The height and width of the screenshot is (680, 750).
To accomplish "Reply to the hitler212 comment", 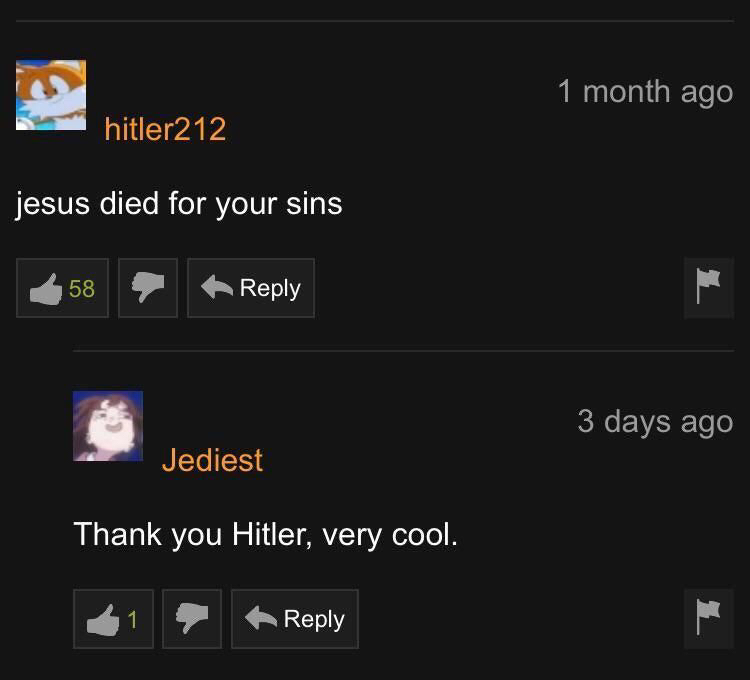I will (x=251, y=288).
